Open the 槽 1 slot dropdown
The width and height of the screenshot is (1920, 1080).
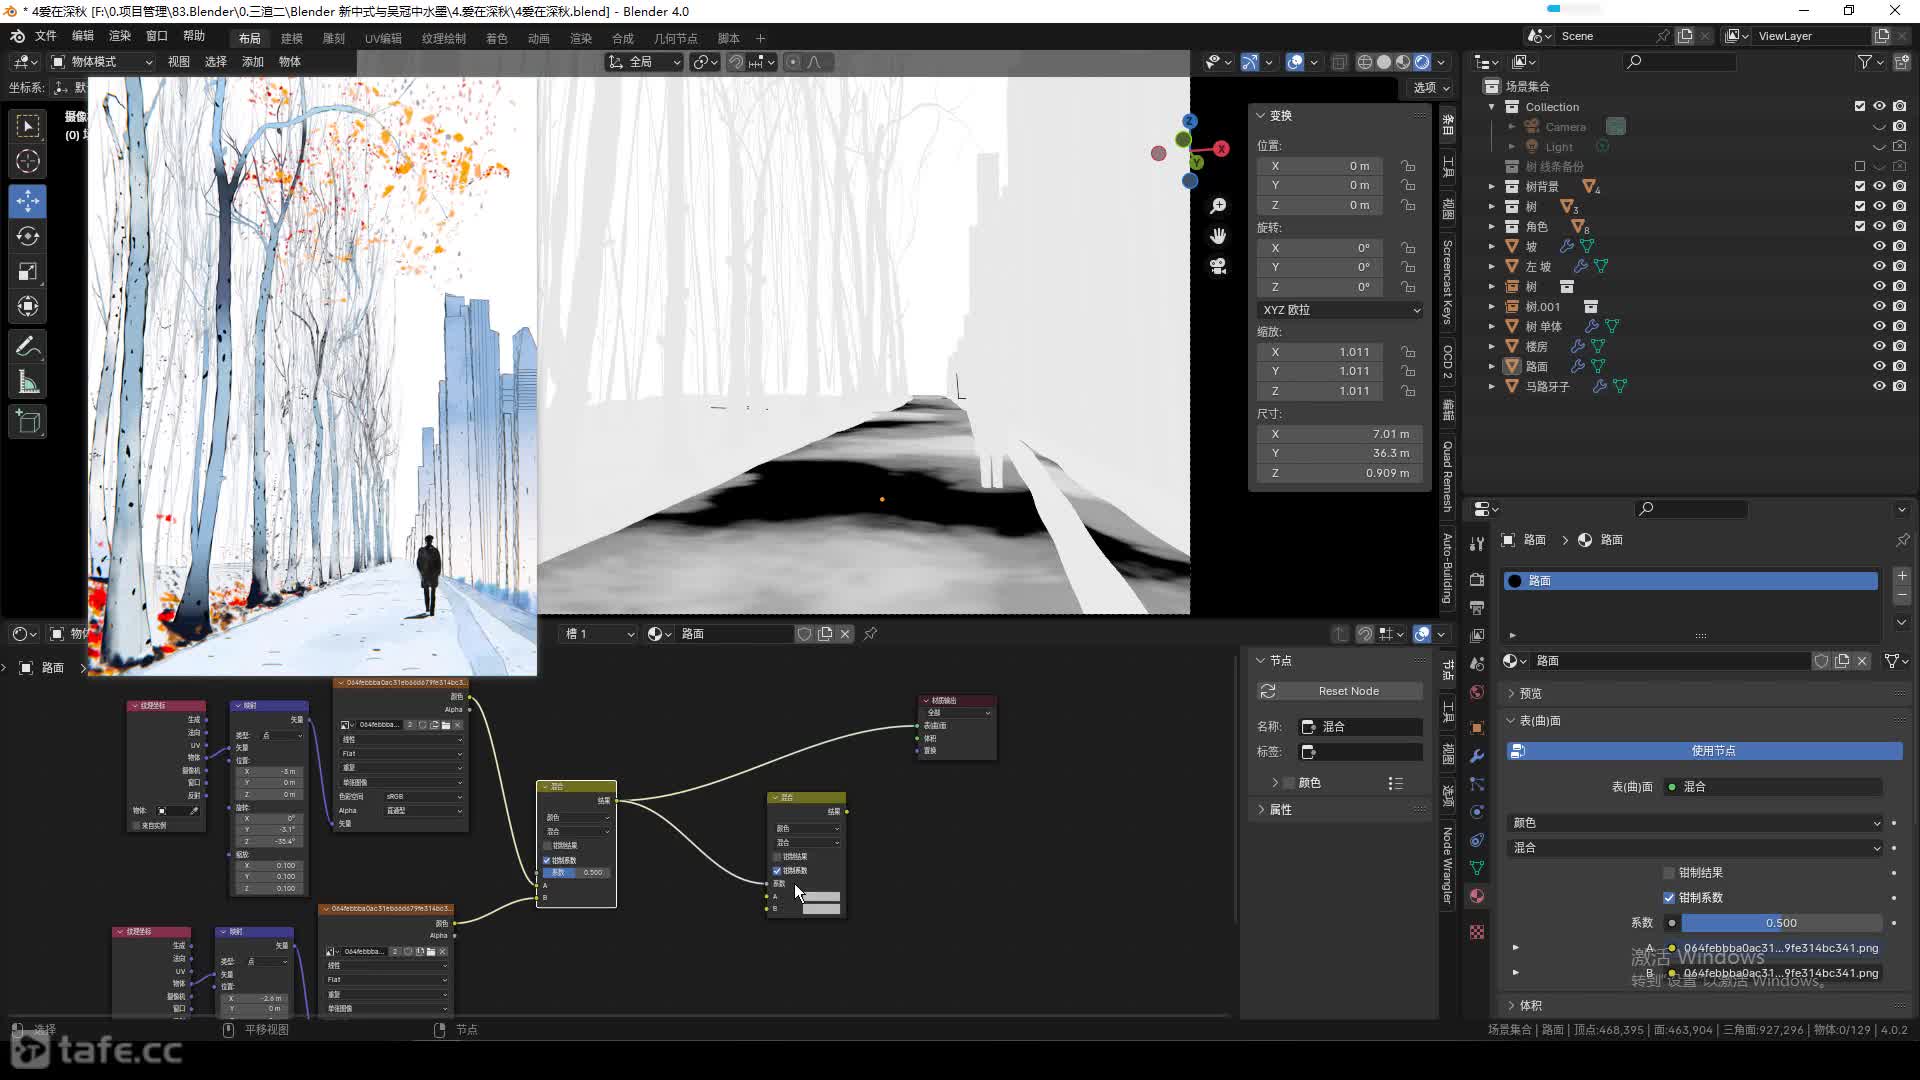[600, 634]
